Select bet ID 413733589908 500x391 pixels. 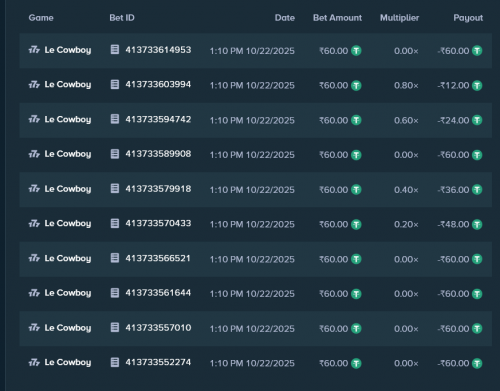coord(158,154)
